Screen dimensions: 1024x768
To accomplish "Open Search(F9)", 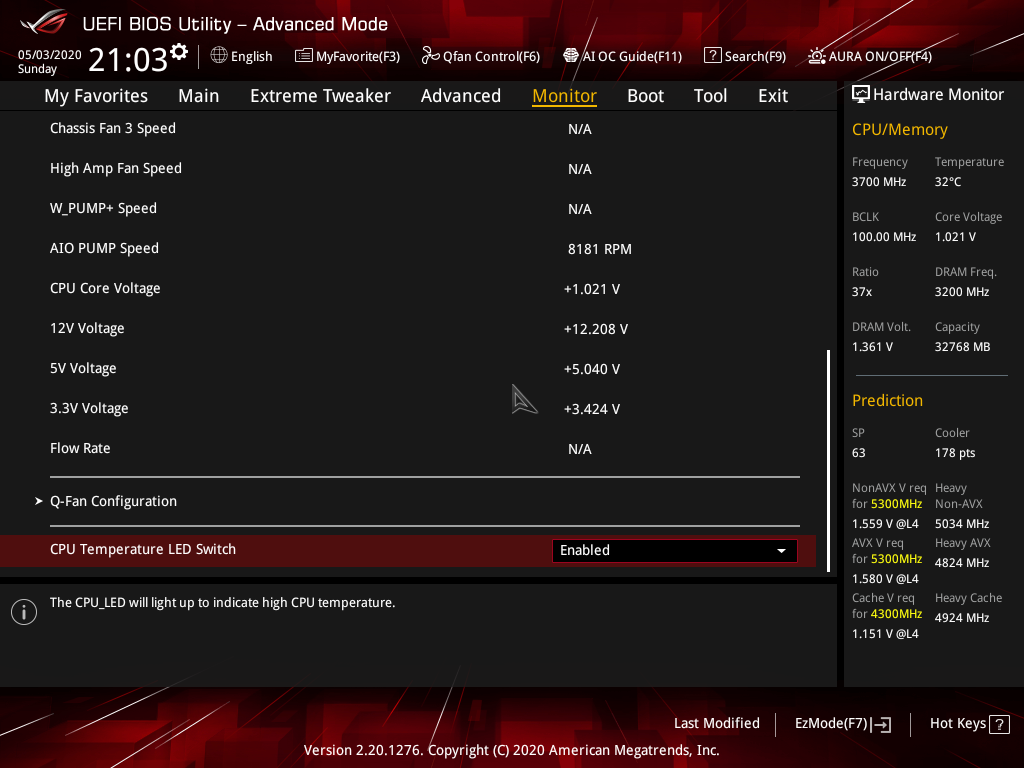I will pos(745,56).
